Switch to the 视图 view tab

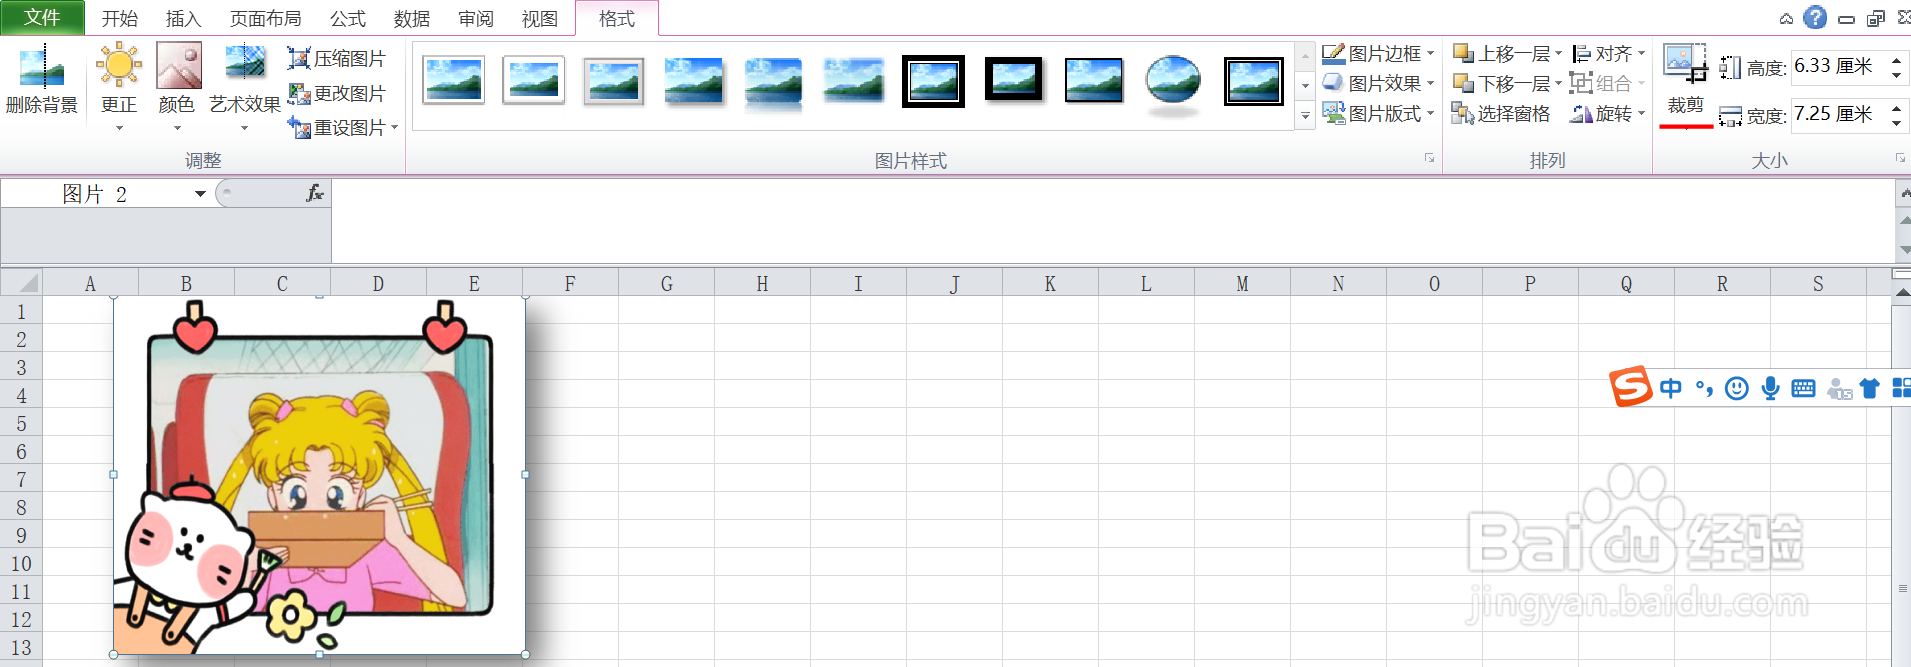pyautogui.click(x=540, y=19)
